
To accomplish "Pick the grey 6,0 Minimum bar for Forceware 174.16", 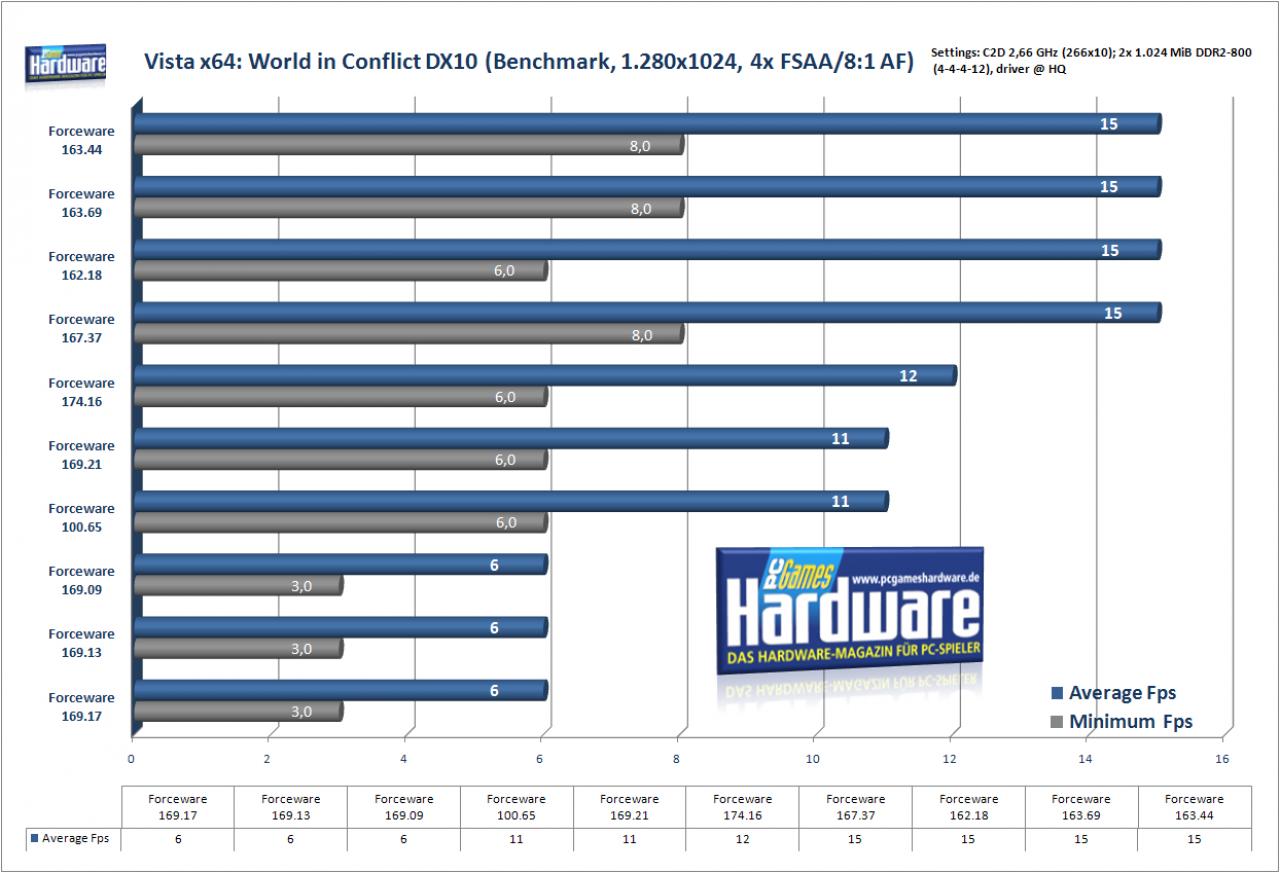I will tap(340, 397).
